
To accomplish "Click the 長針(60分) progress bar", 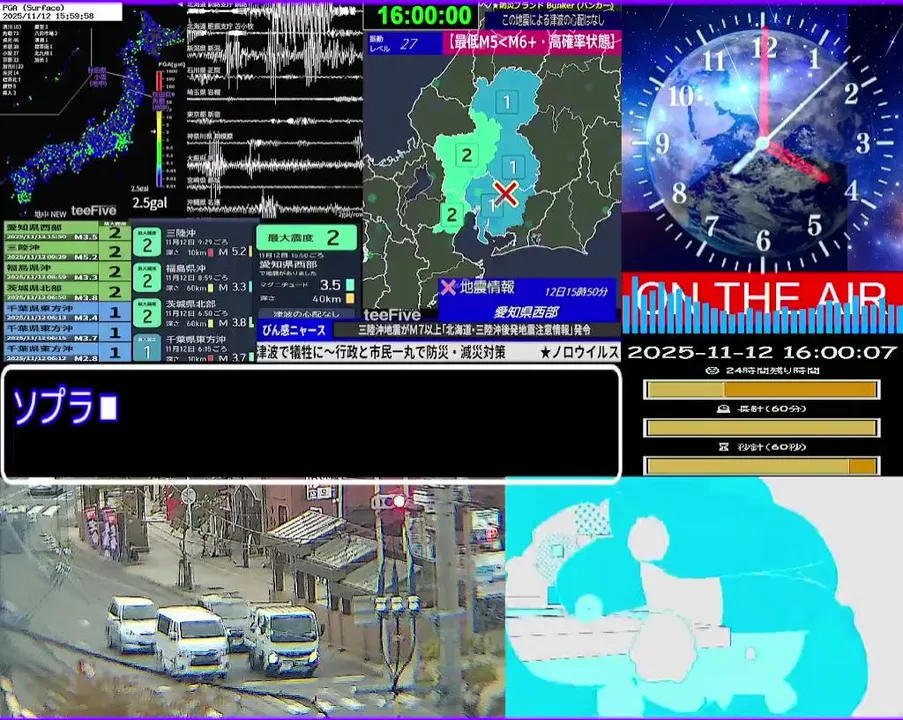I will pyautogui.click(x=761, y=428).
